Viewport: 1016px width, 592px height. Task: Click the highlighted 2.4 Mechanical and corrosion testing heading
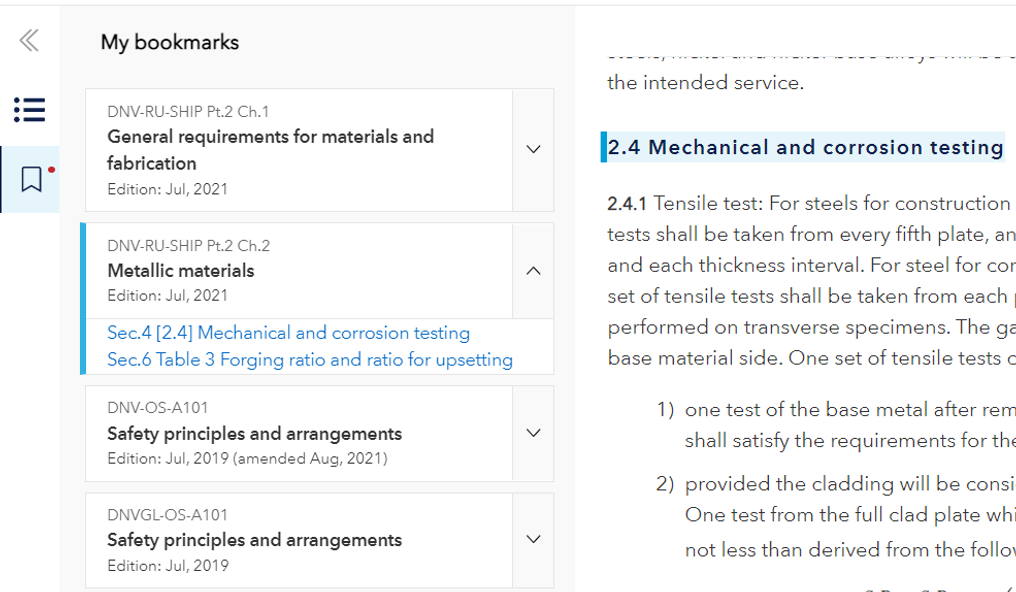[x=806, y=147]
